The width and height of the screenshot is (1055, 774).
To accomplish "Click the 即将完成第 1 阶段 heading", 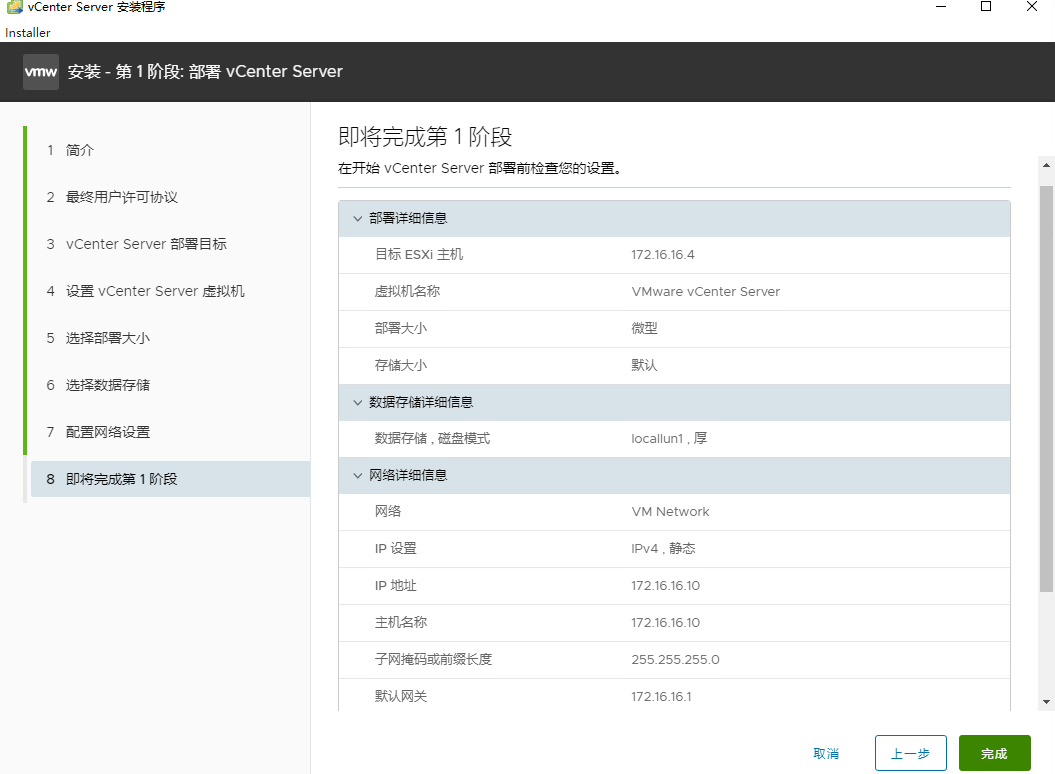I will [x=425, y=137].
